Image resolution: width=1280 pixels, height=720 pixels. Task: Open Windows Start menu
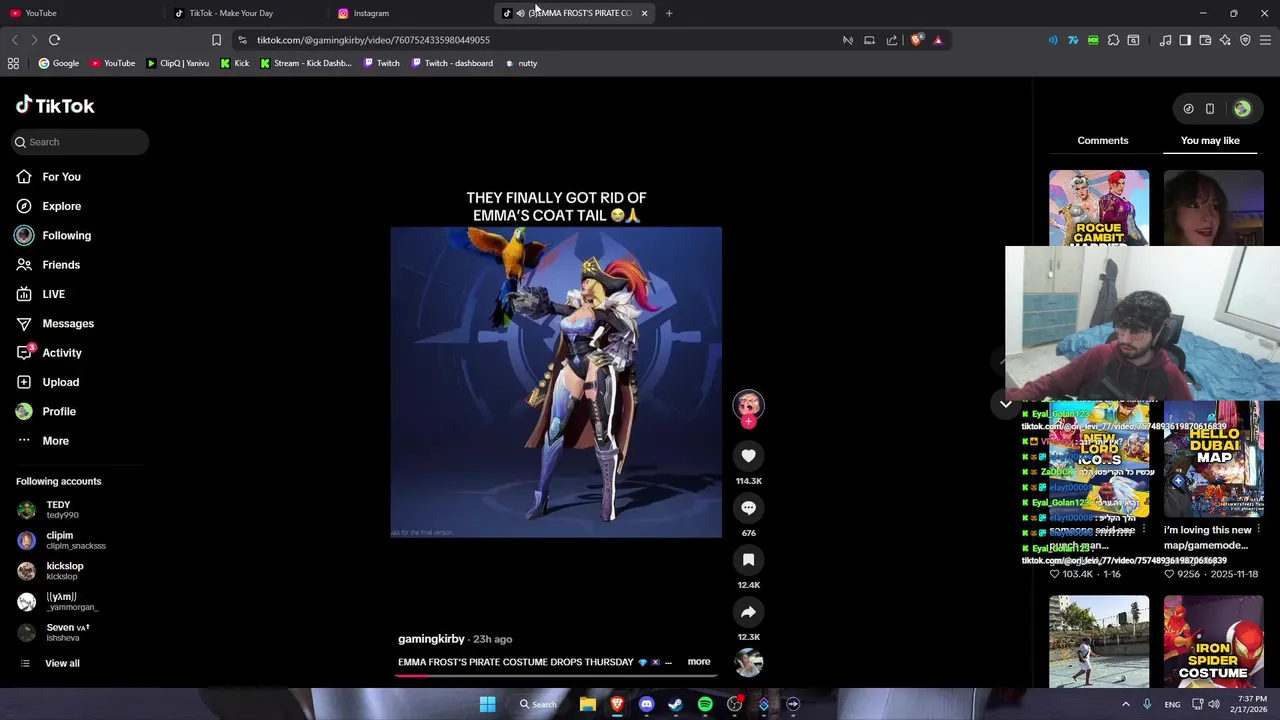(x=487, y=704)
